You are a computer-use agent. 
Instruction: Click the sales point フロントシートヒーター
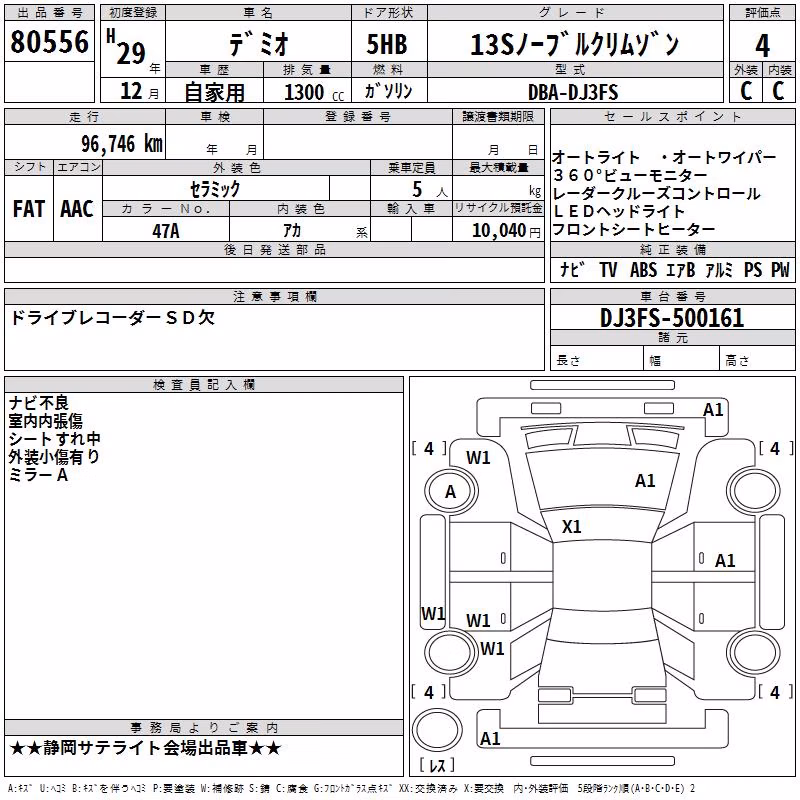point(634,229)
